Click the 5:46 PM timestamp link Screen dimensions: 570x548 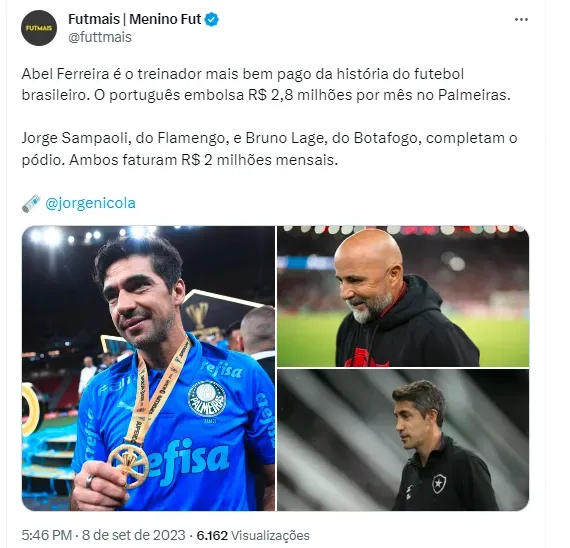click(x=47, y=535)
